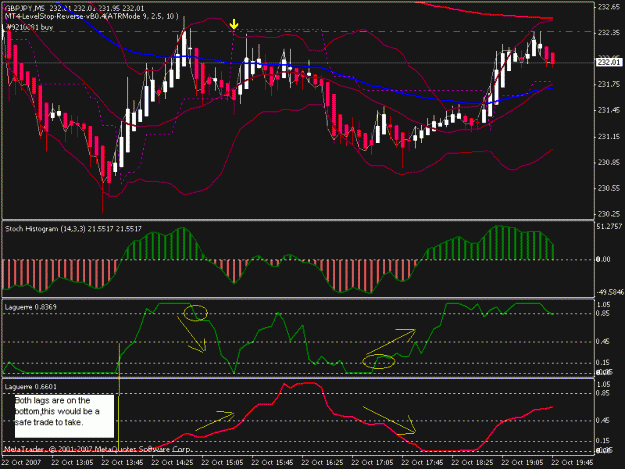Click the 22 Oct 15:05 time label
This screenshot has height=469, width=625.
coord(222,463)
